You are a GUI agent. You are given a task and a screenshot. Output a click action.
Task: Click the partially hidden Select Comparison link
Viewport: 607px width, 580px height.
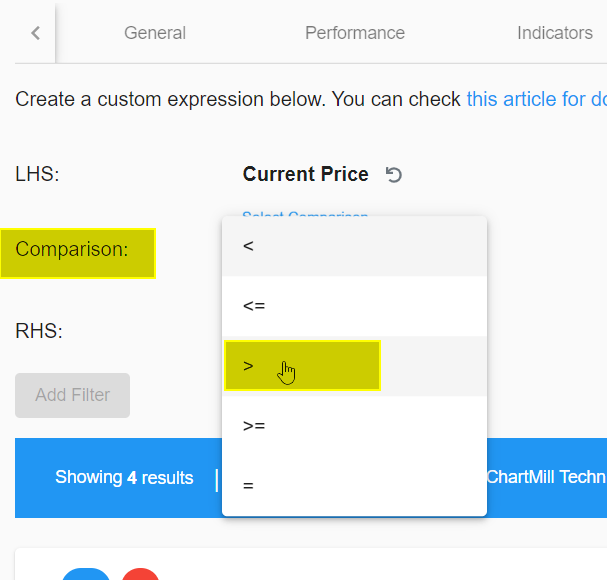tap(305, 213)
